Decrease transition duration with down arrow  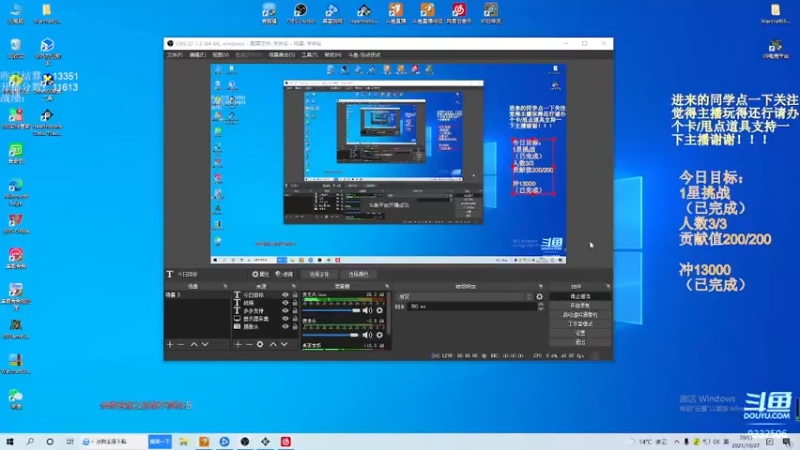pyautogui.click(x=541, y=309)
